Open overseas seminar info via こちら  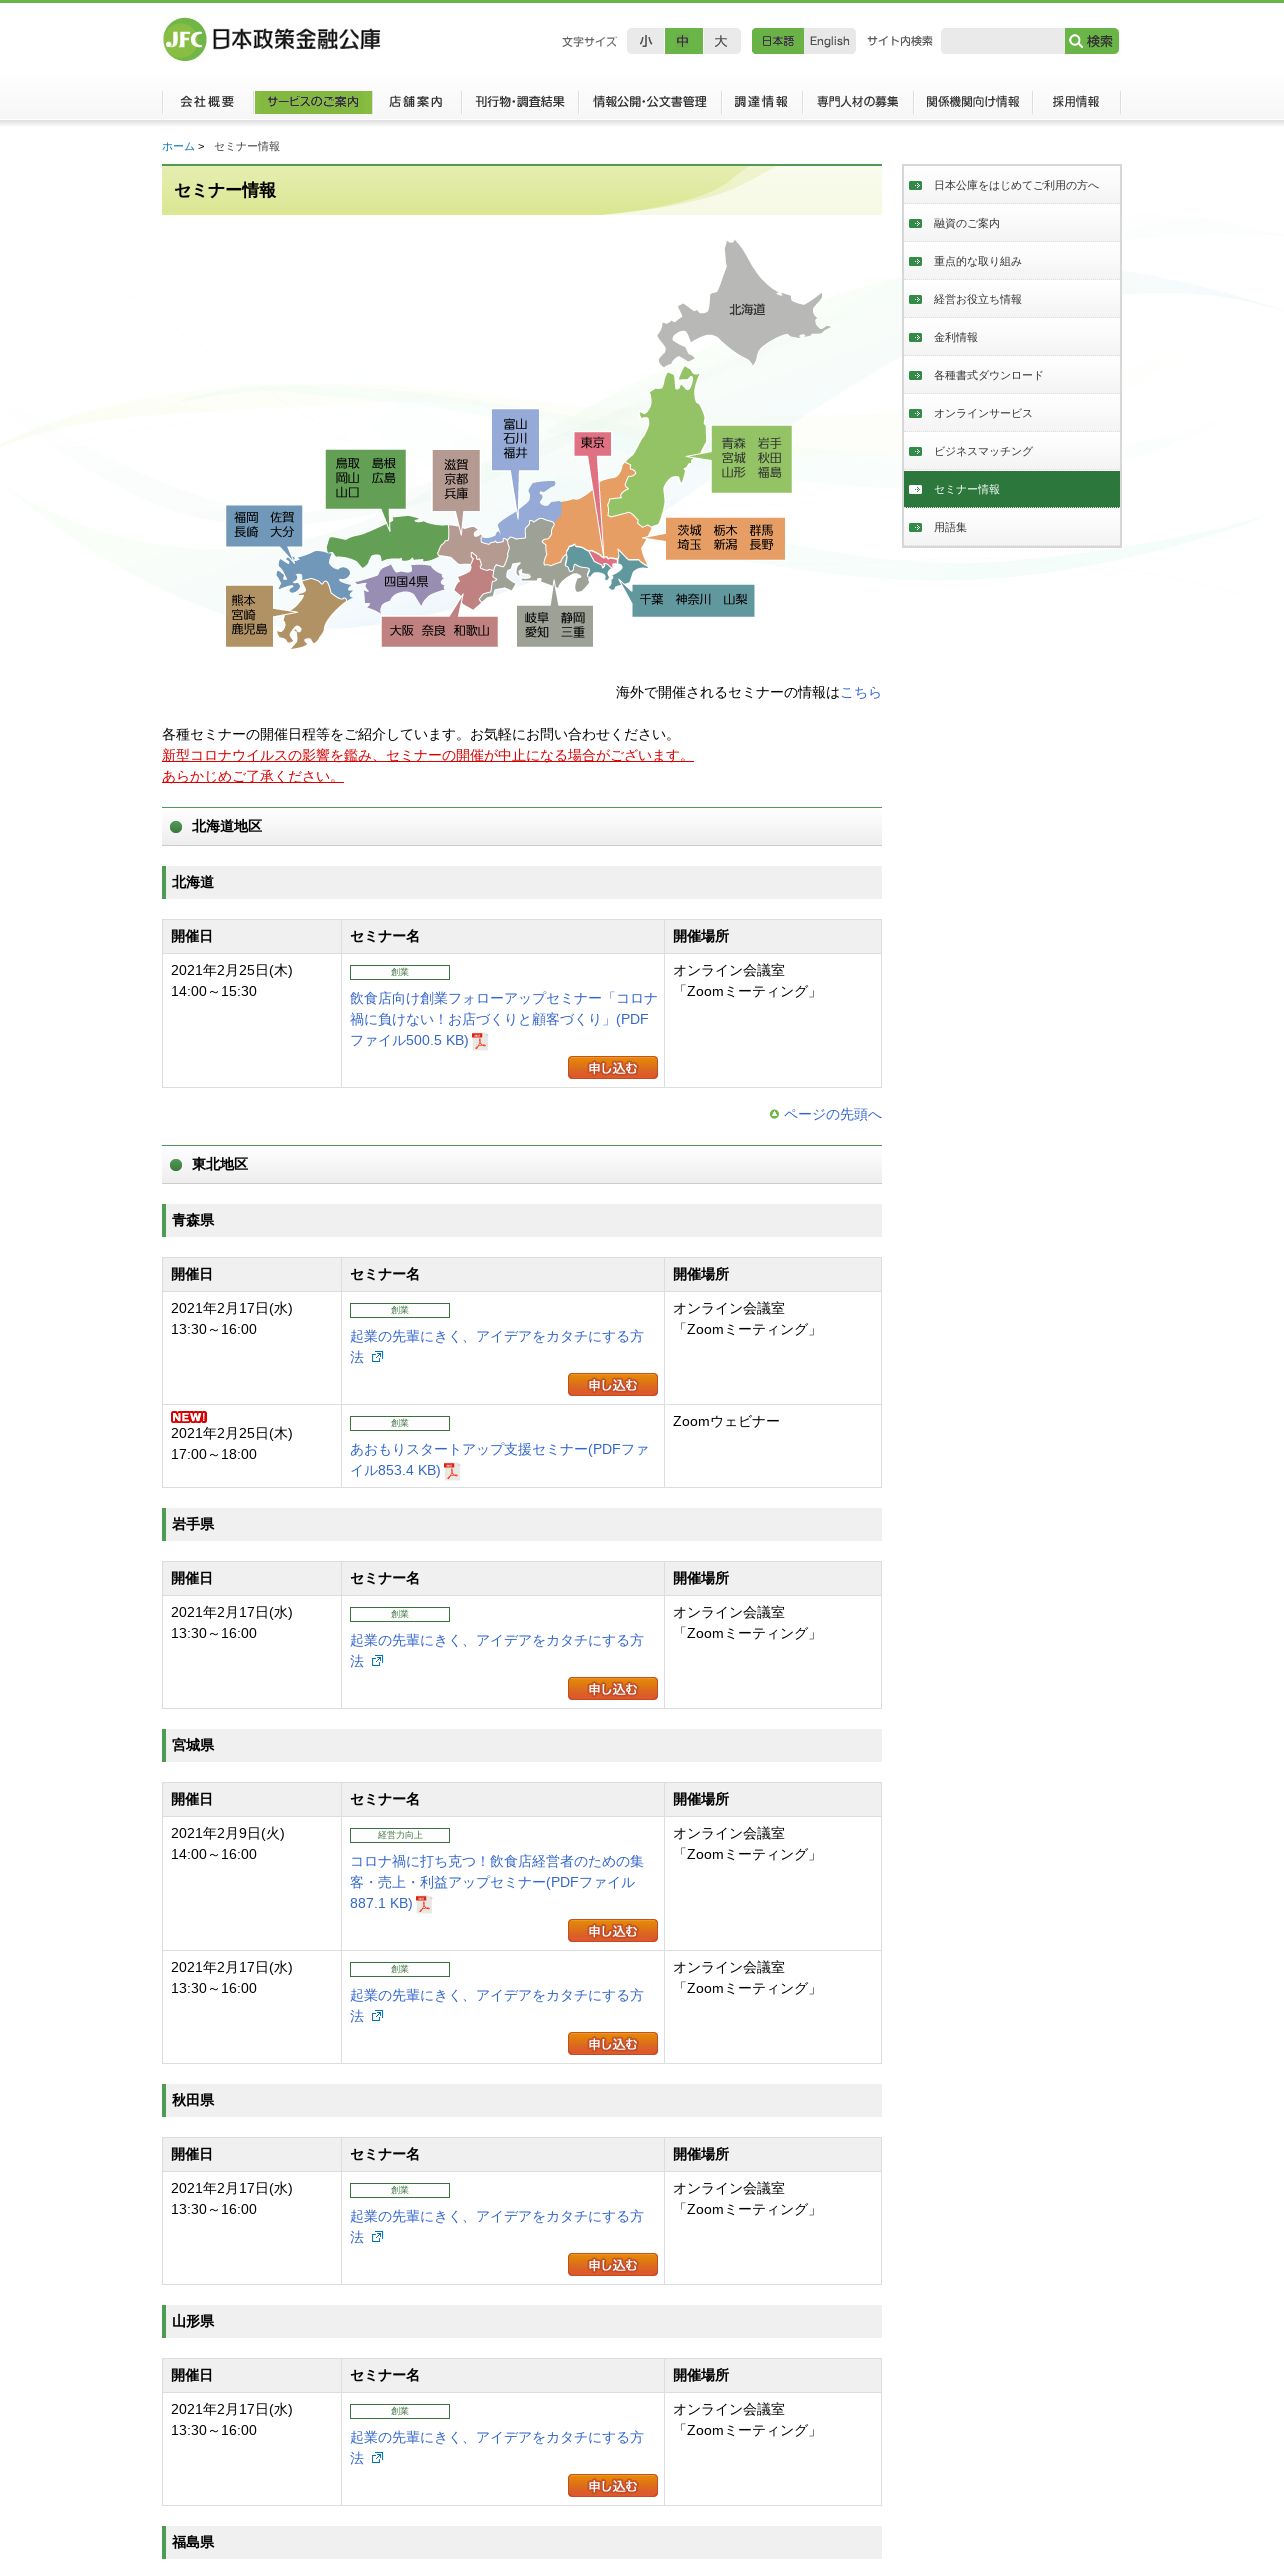click(x=860, y=692)
